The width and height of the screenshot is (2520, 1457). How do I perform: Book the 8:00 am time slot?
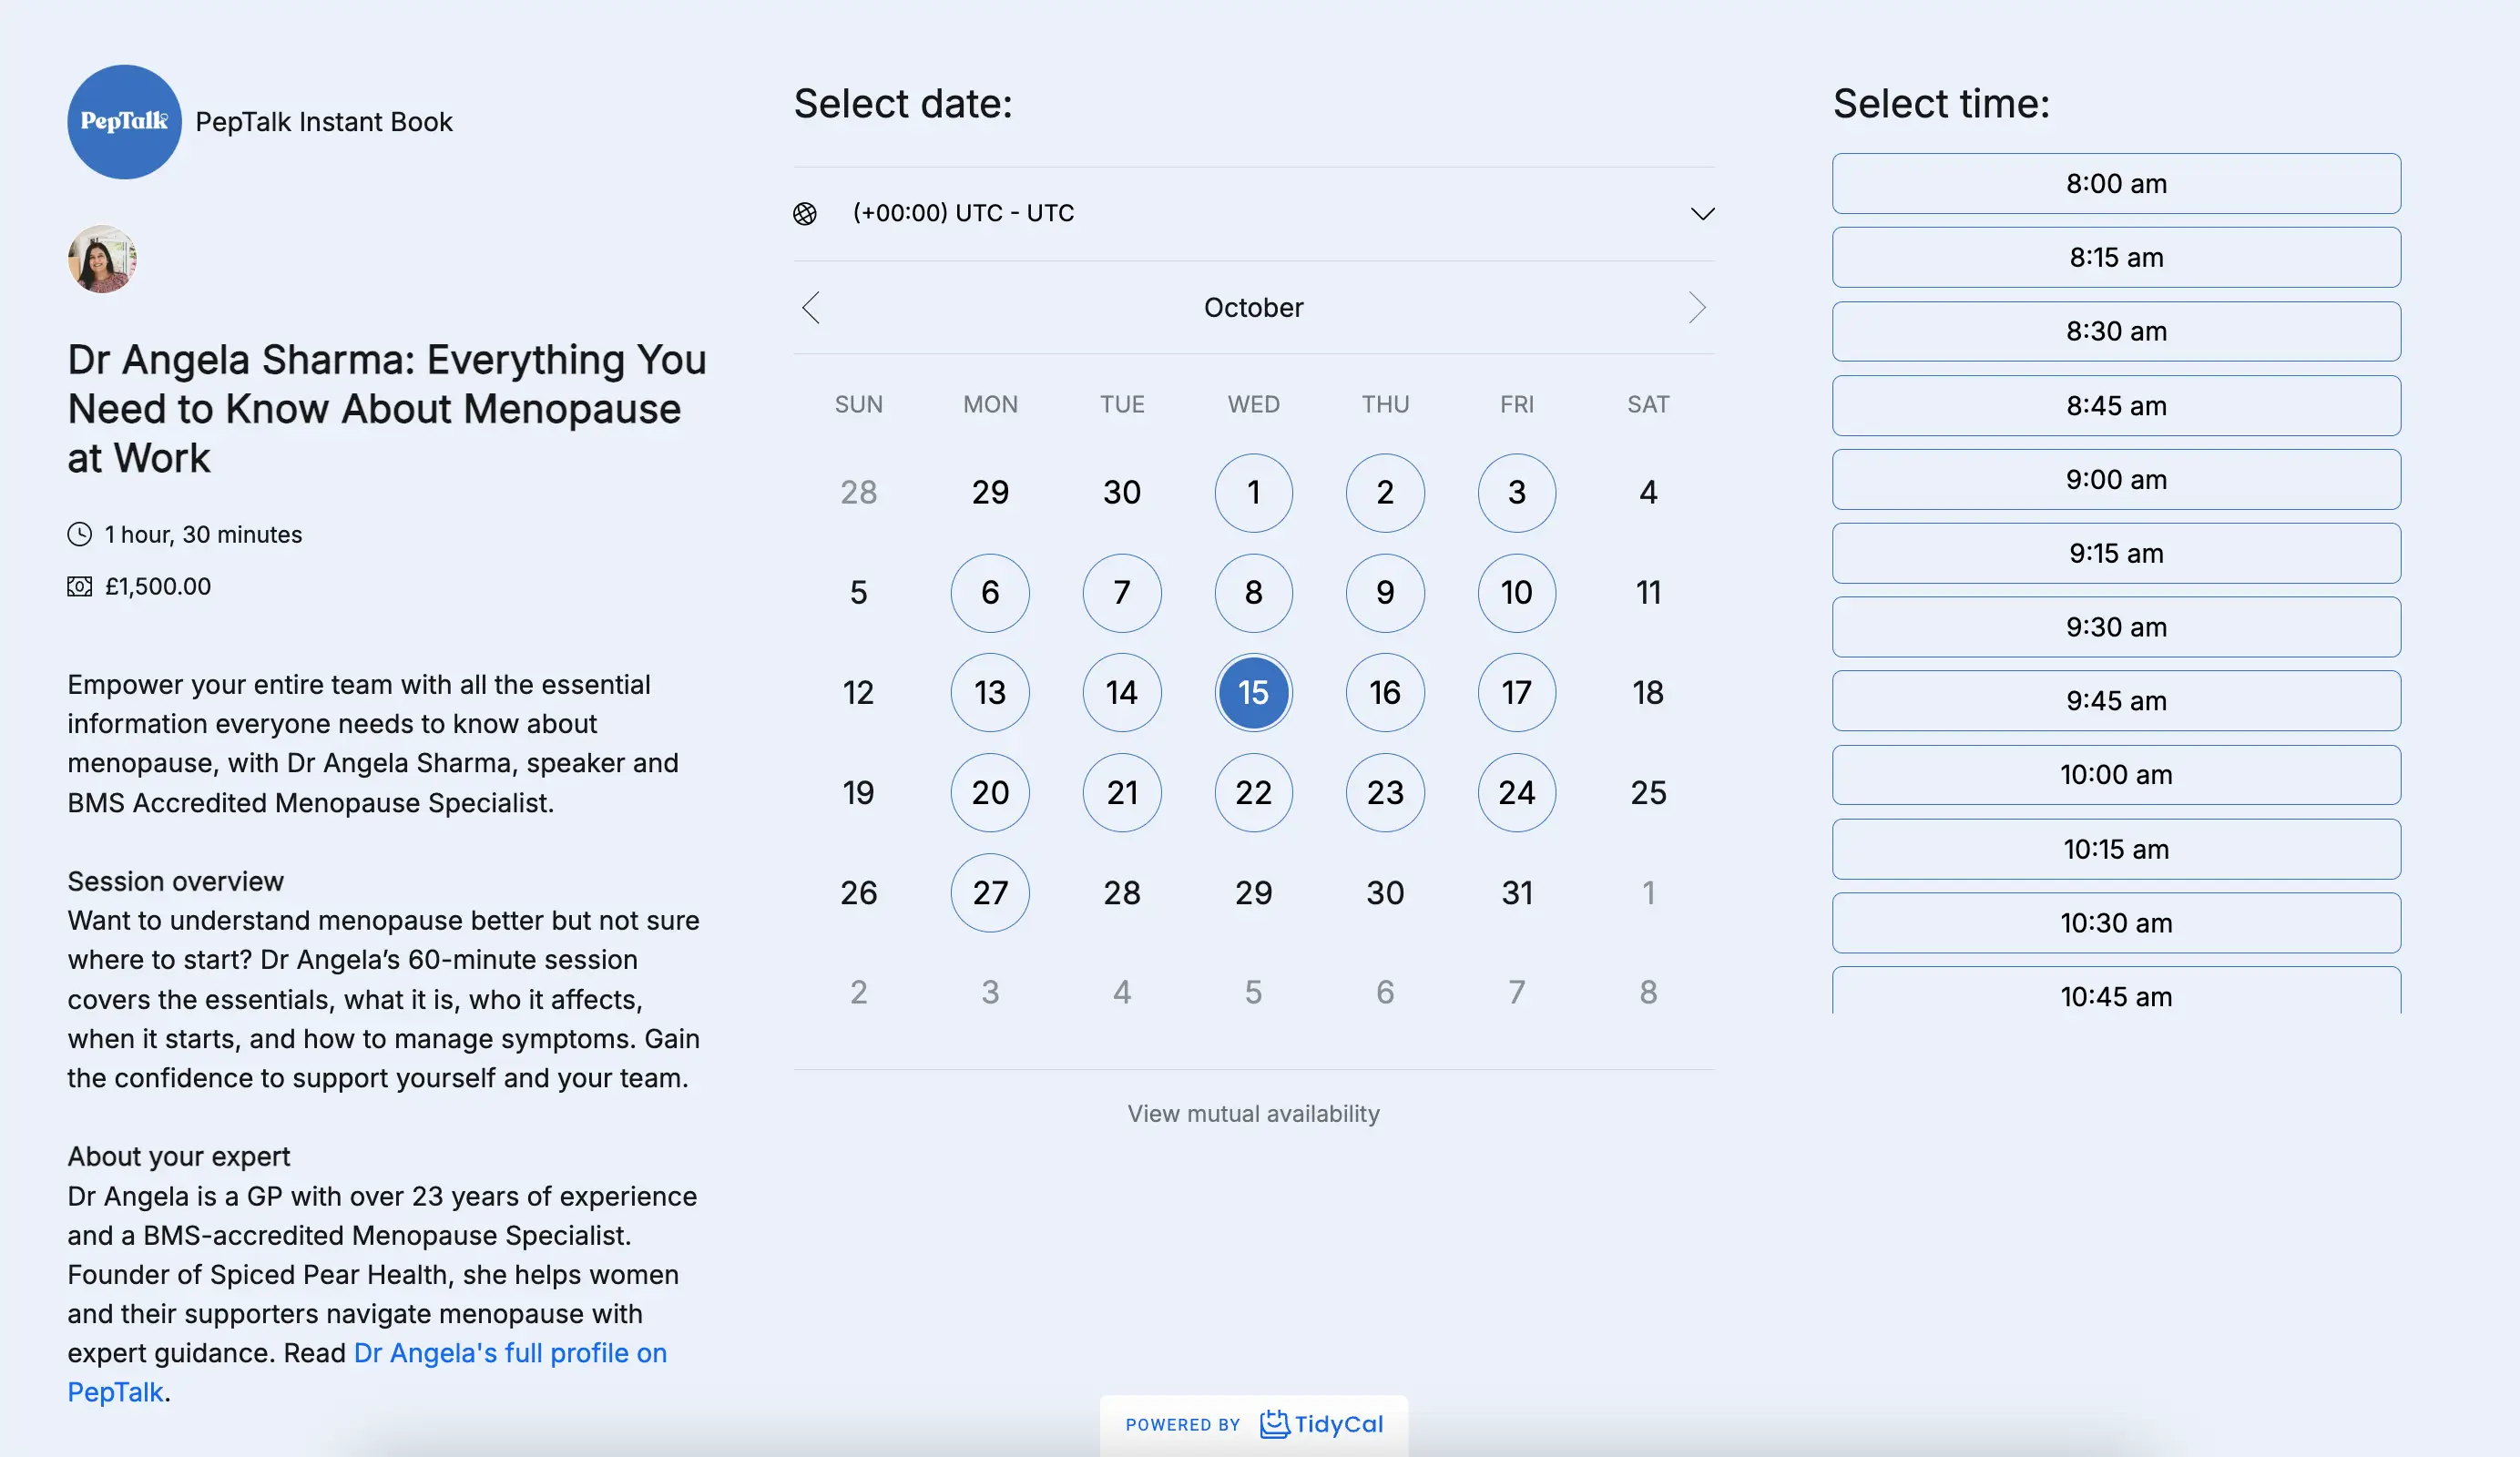[x=2116, y=184]
